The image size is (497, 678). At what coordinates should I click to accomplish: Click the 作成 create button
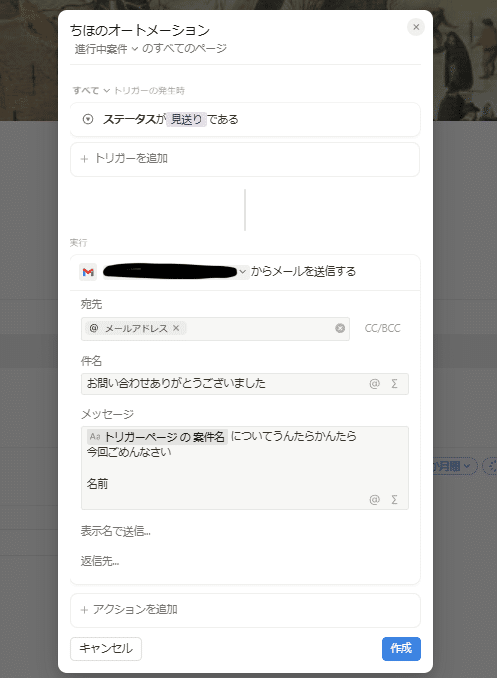(401, 649)
